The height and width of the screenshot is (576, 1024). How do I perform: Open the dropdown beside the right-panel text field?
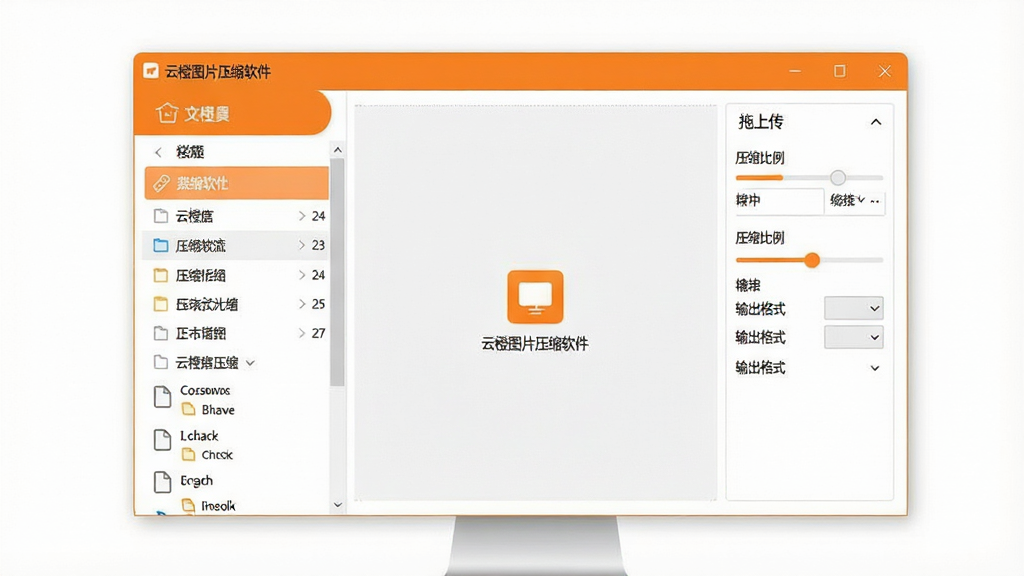847,200
